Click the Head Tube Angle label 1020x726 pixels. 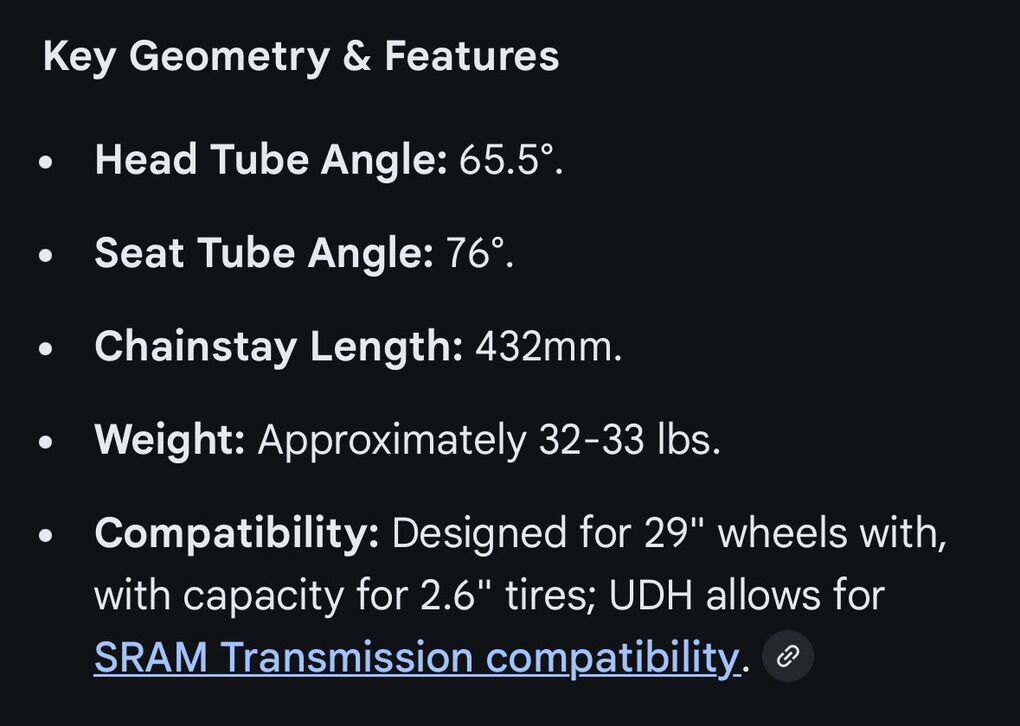[x=270, y=160]
